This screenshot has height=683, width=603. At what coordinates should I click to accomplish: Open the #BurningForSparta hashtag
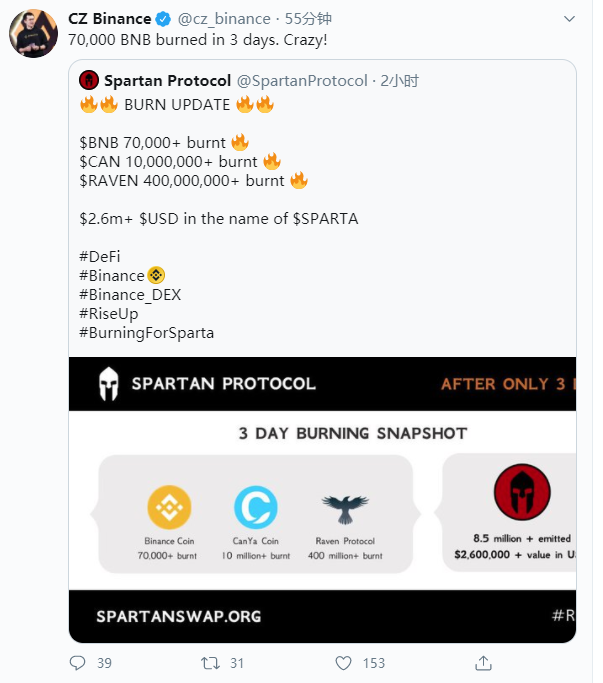click(x=146, y=332)
